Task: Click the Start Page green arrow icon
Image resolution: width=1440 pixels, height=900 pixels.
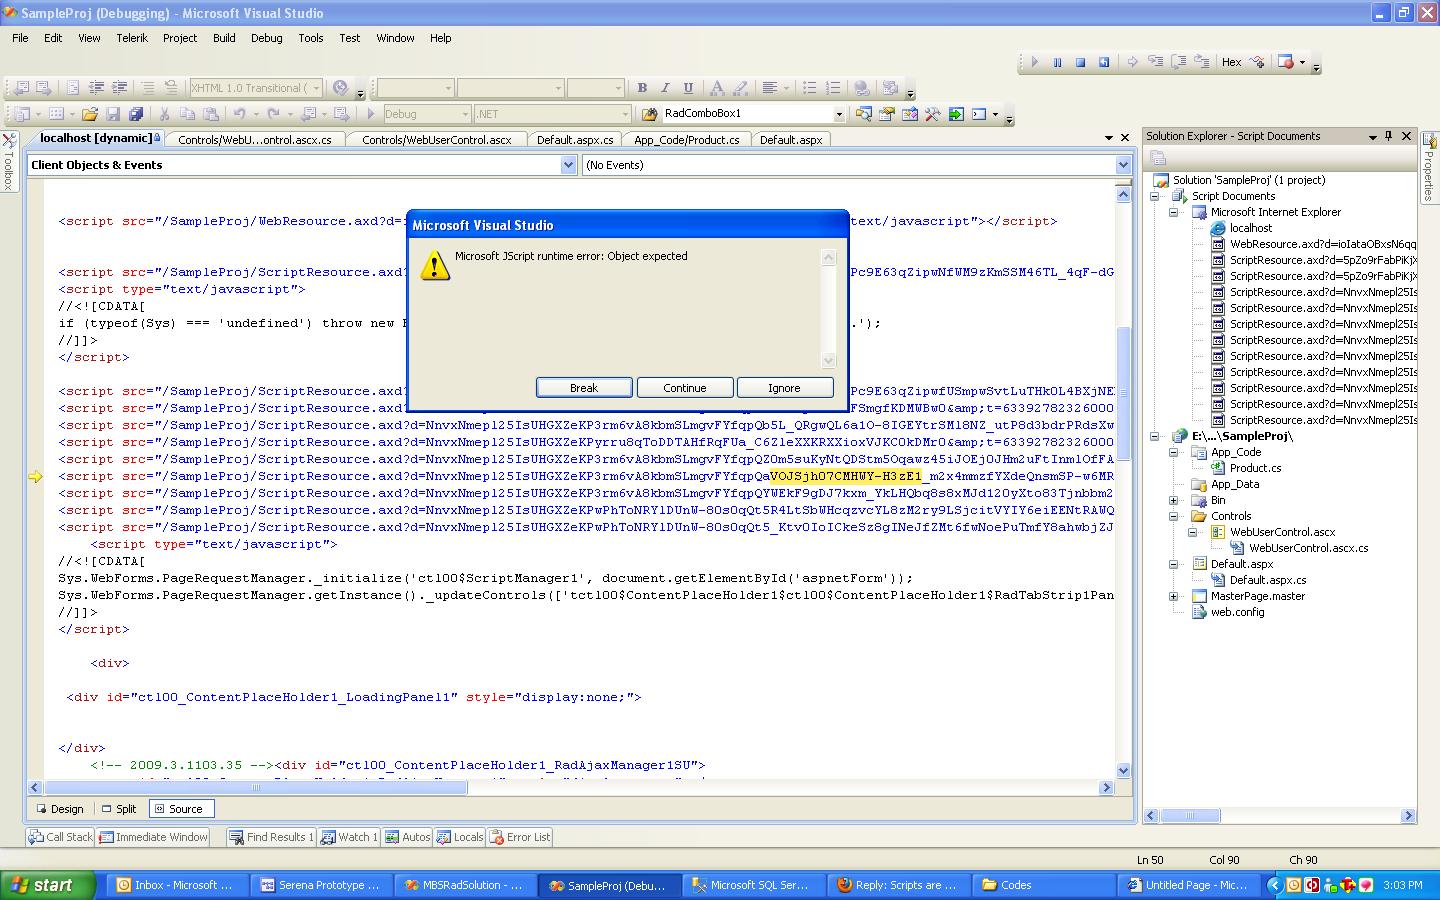Action: point(956,114)
